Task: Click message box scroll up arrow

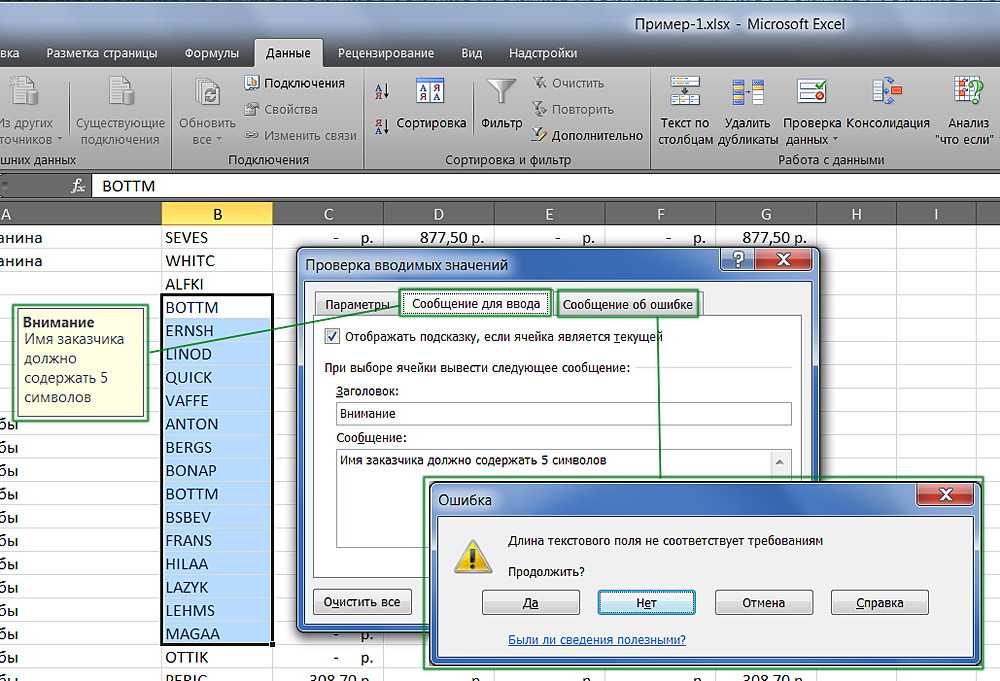Action: tap(779, 461)
